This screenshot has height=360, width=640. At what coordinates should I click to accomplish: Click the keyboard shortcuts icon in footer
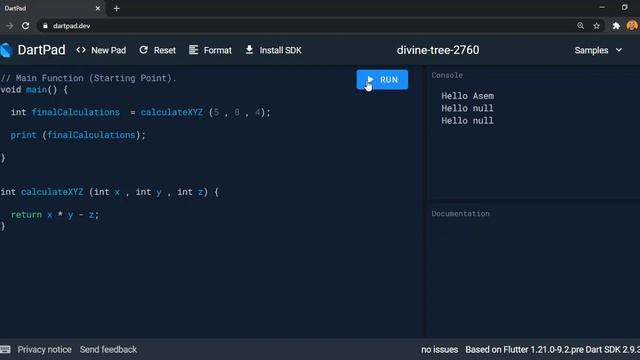point(5,349)
